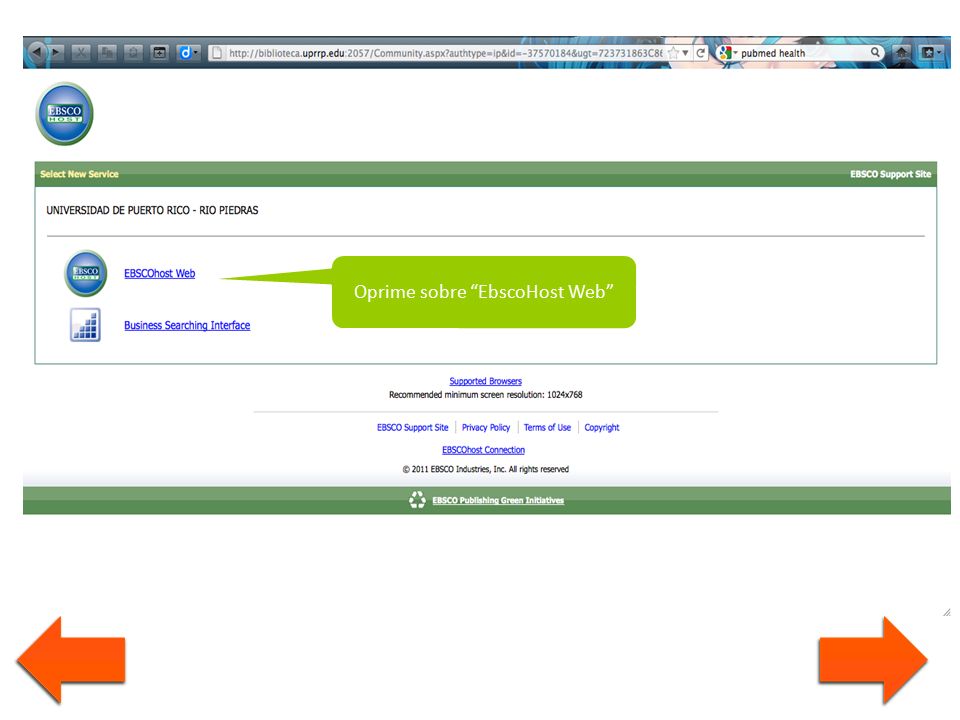Open the Copyright link
The width and height of the screenshot is (960, 720).
click(602, 427)
